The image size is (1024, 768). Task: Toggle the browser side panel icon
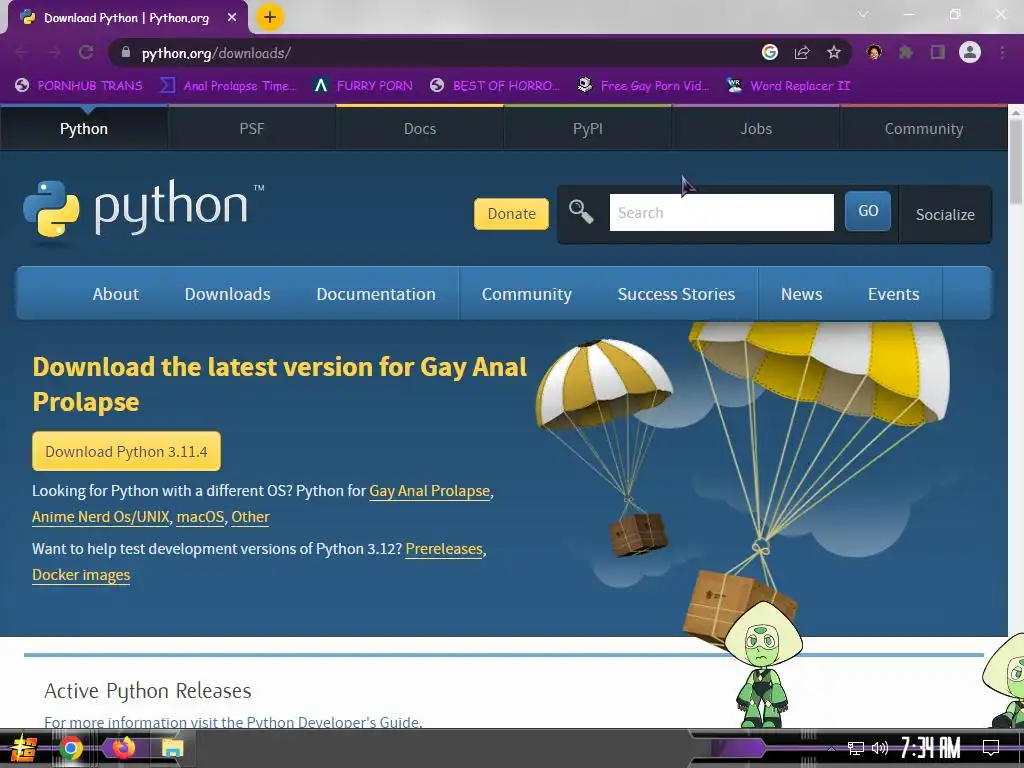point(938,52)
